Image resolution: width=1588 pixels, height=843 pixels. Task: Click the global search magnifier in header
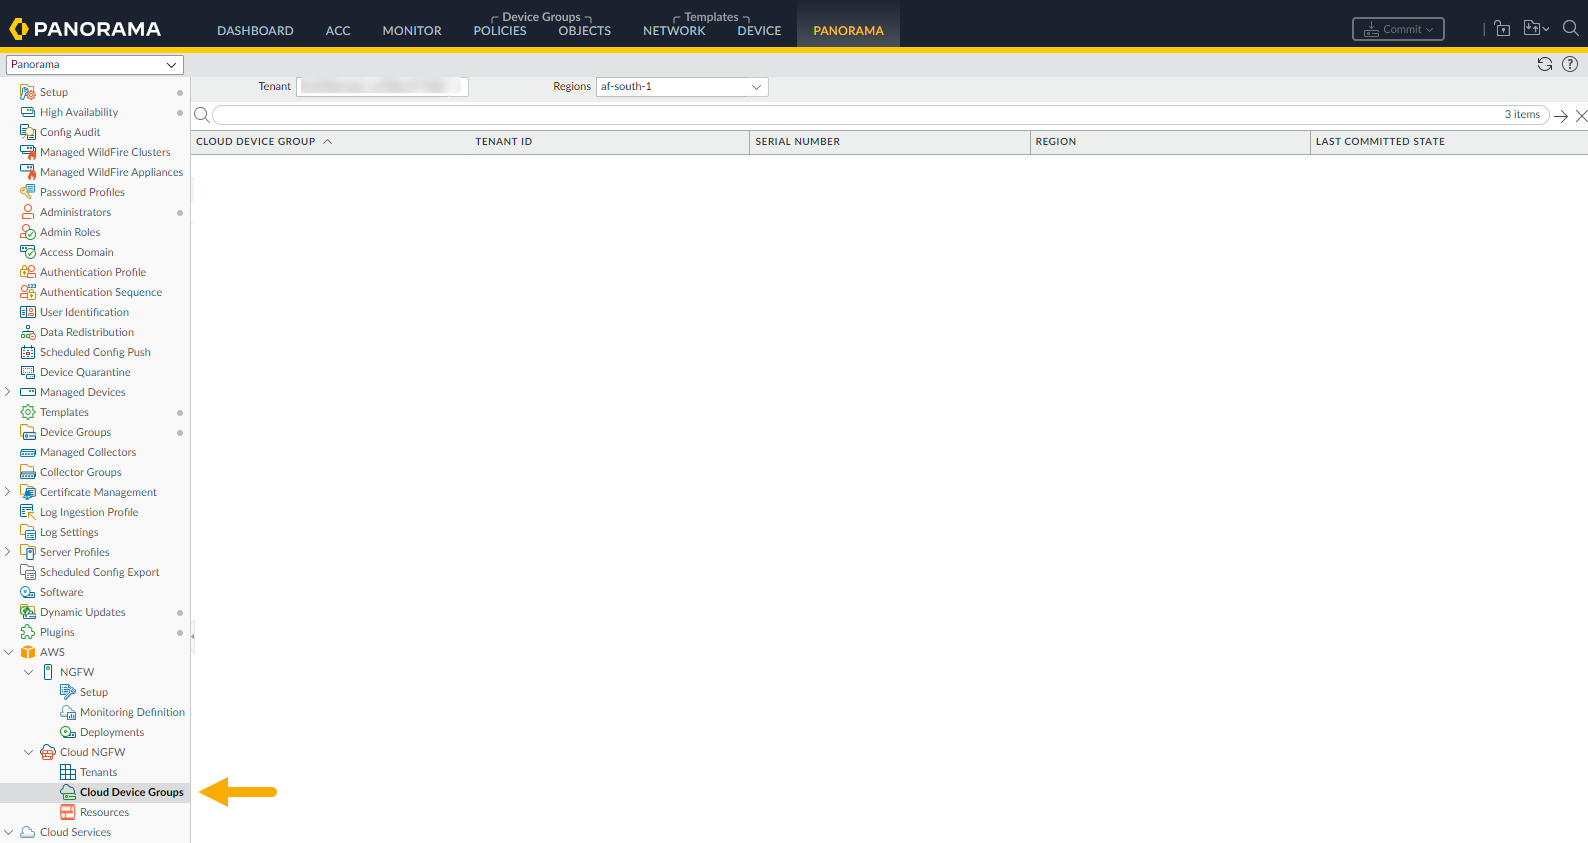pos(1571,28)
